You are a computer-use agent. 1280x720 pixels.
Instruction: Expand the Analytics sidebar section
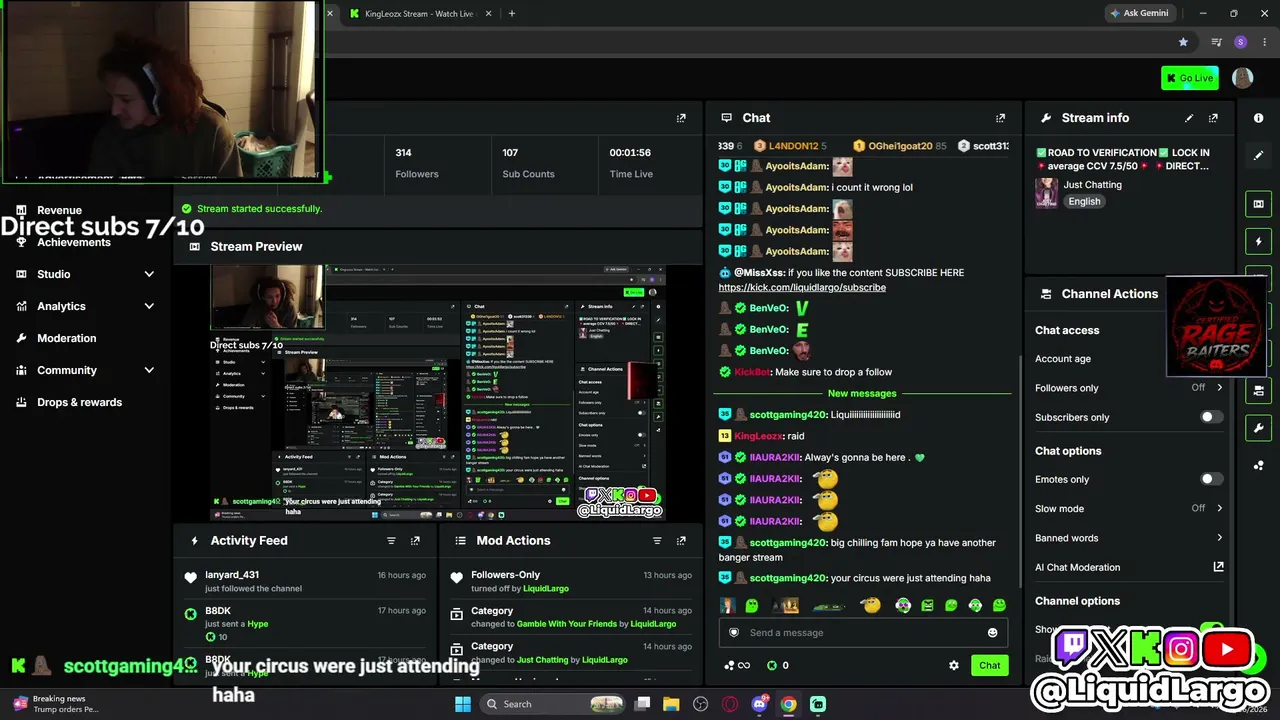tap(85, 306)
